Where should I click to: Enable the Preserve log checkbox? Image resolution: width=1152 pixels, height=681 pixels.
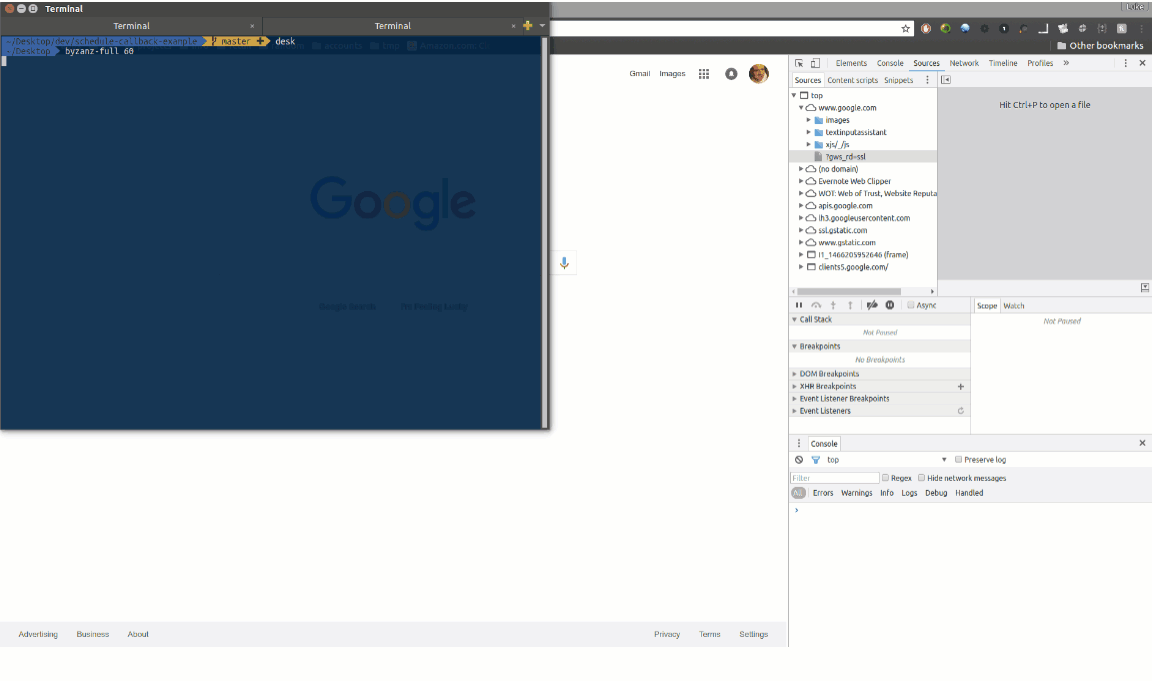point(957,459)
